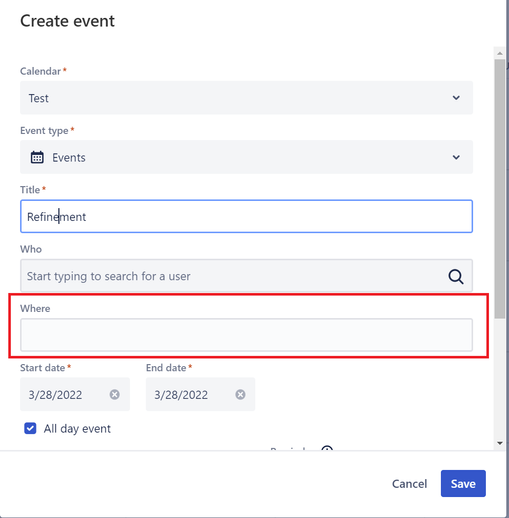Click the scrollbar up arrow in the dialog
Viewport: 509px width, 518px height.
pos(500,53)
